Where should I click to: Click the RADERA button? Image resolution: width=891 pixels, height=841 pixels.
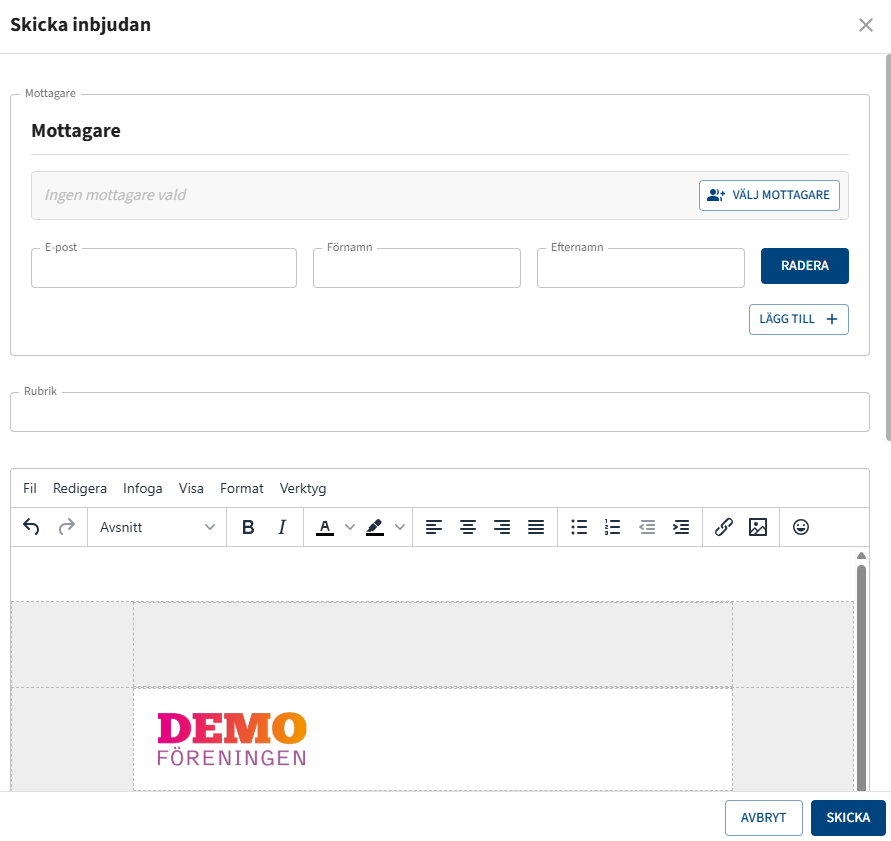pyautogui.click(x=805, y=266)
